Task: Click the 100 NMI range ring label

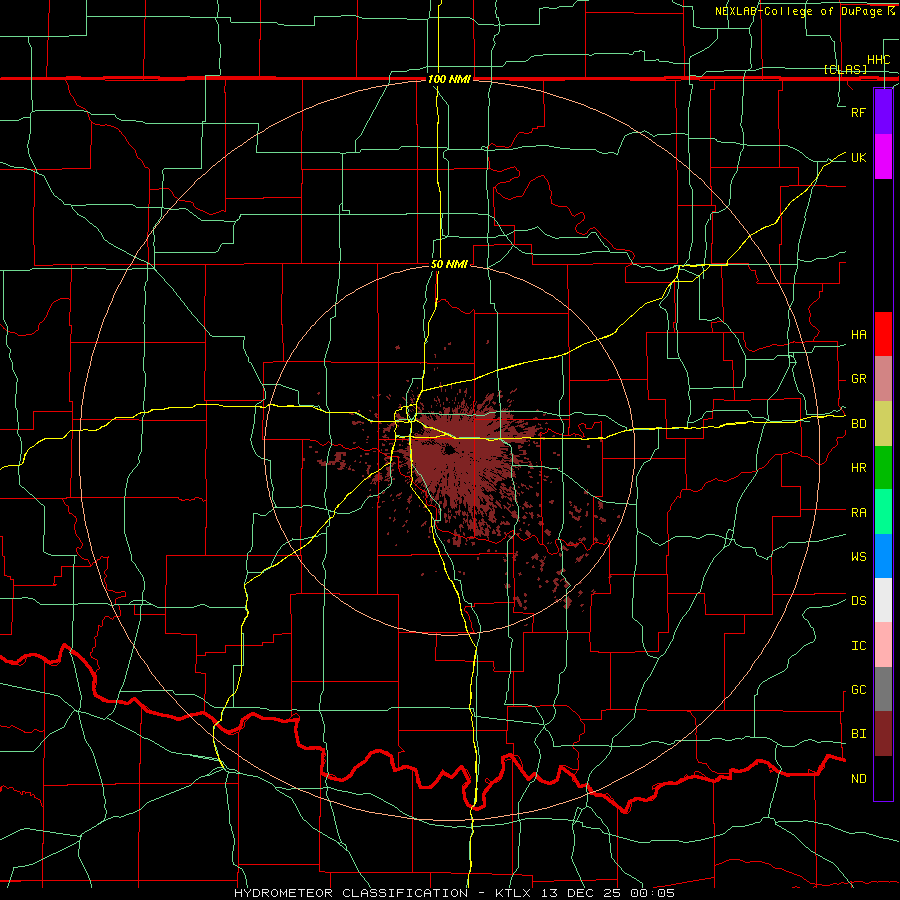Action: pyautogui.click(x=449, y=79)
